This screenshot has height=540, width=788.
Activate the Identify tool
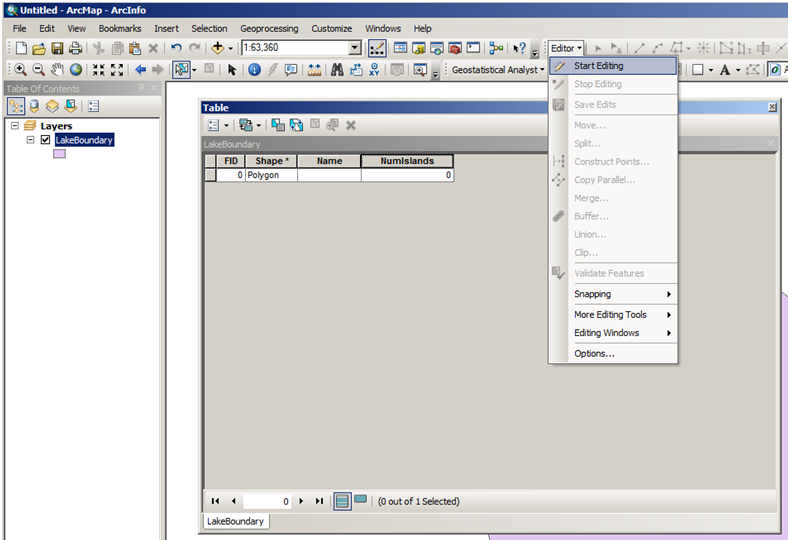coord(254,70)
